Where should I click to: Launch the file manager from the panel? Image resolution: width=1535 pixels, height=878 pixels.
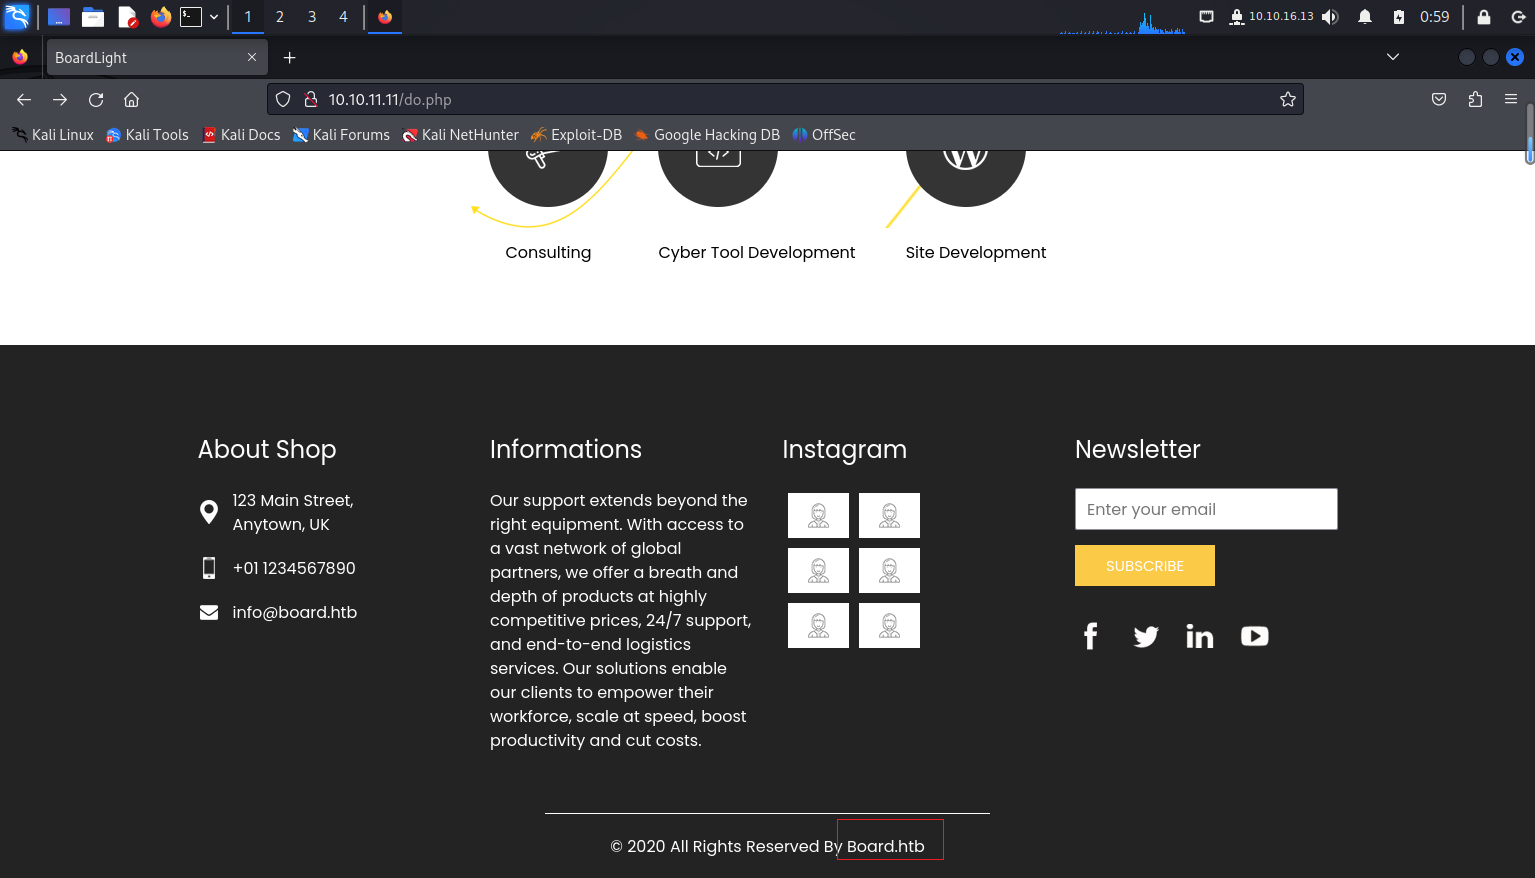click(93, 16)
